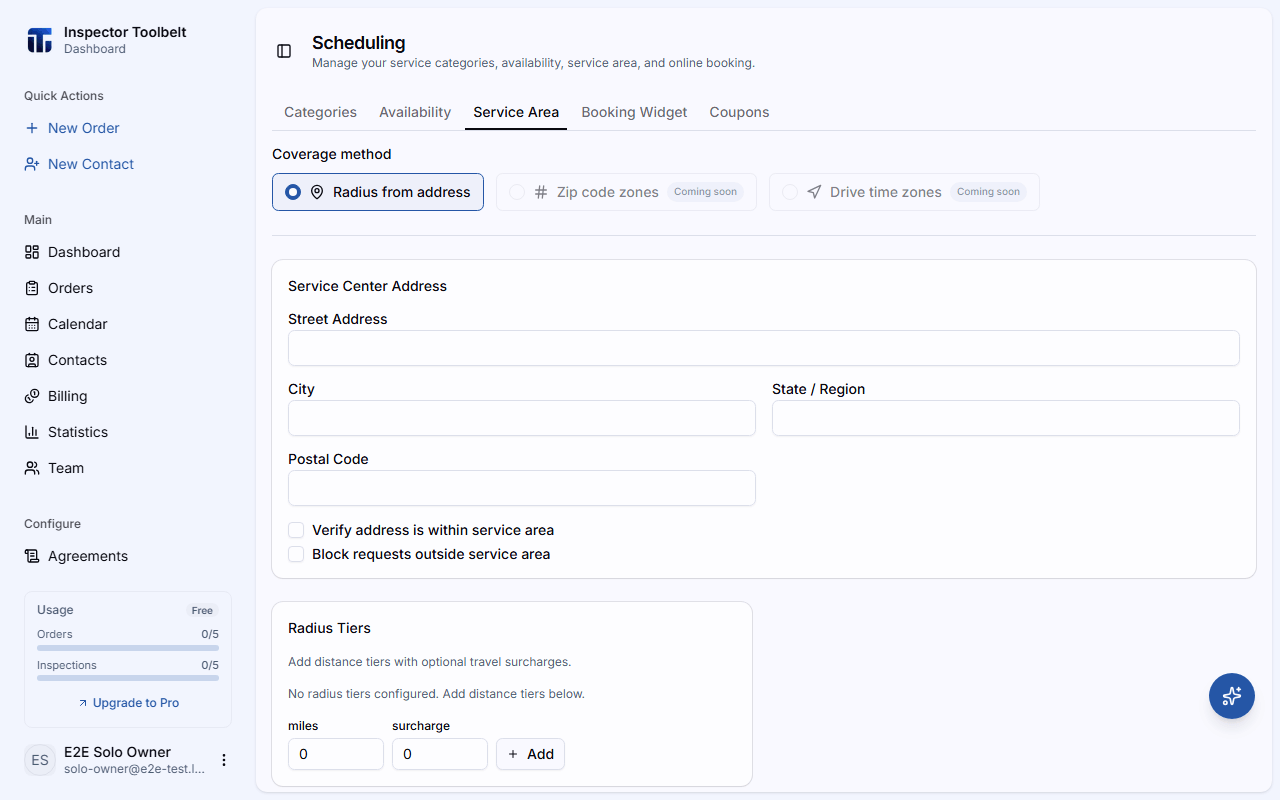This screenshot has width=1280, height=800.
Task: Click the E2E Solo Owner name
Action: click(117, 752)
